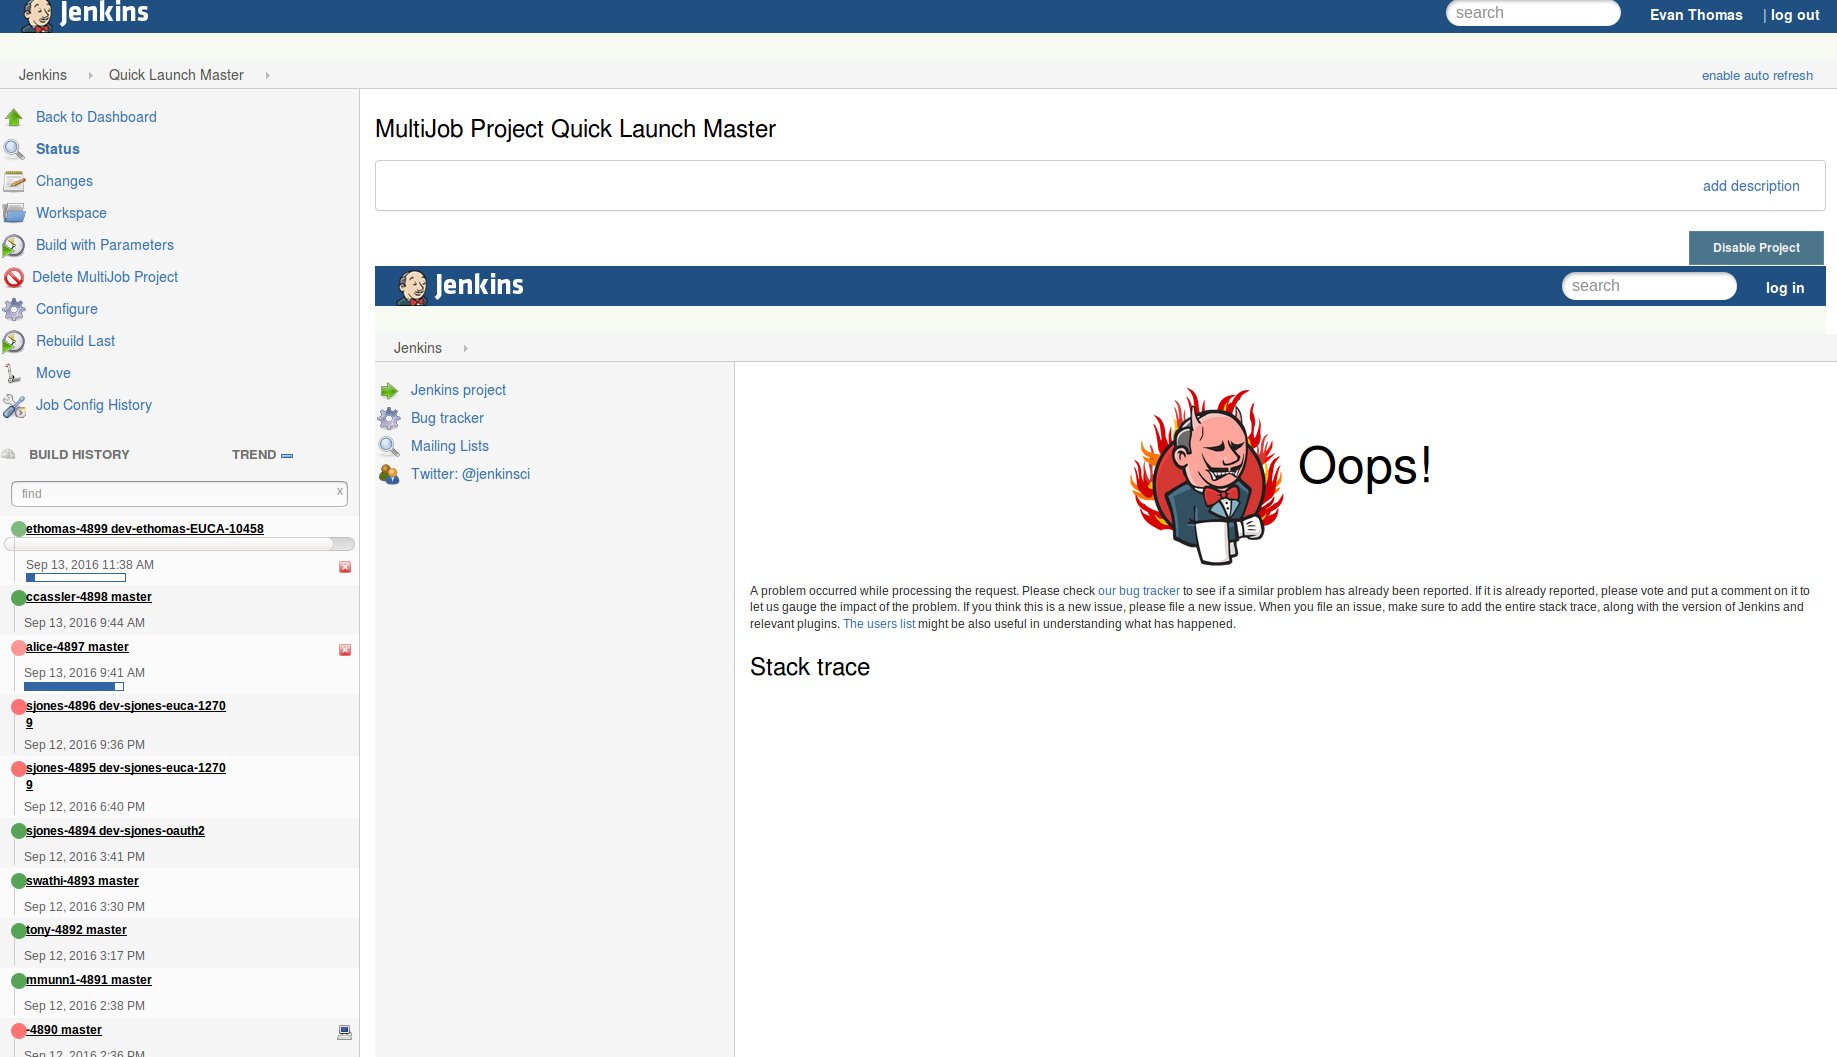Open our bug tracker link in error text
The image size is (1837, 1057).
1139,591
